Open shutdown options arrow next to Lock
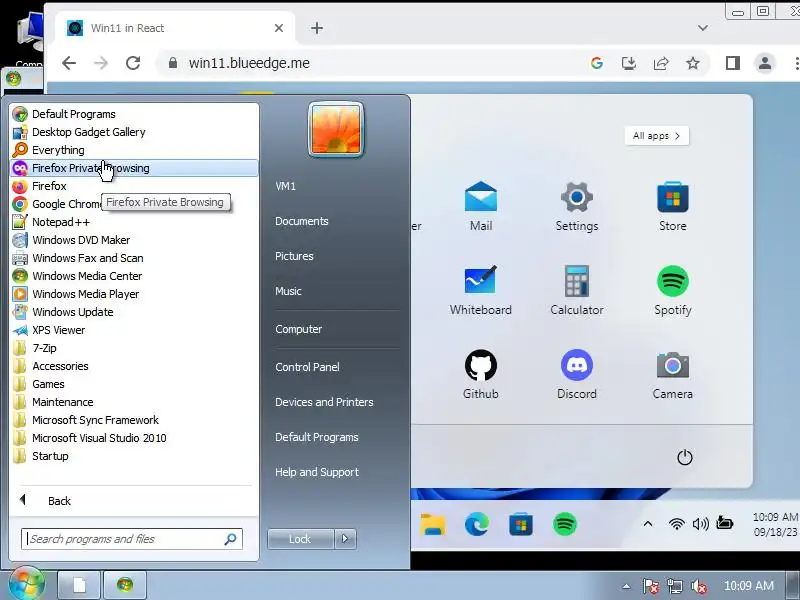 pos(345,538)
